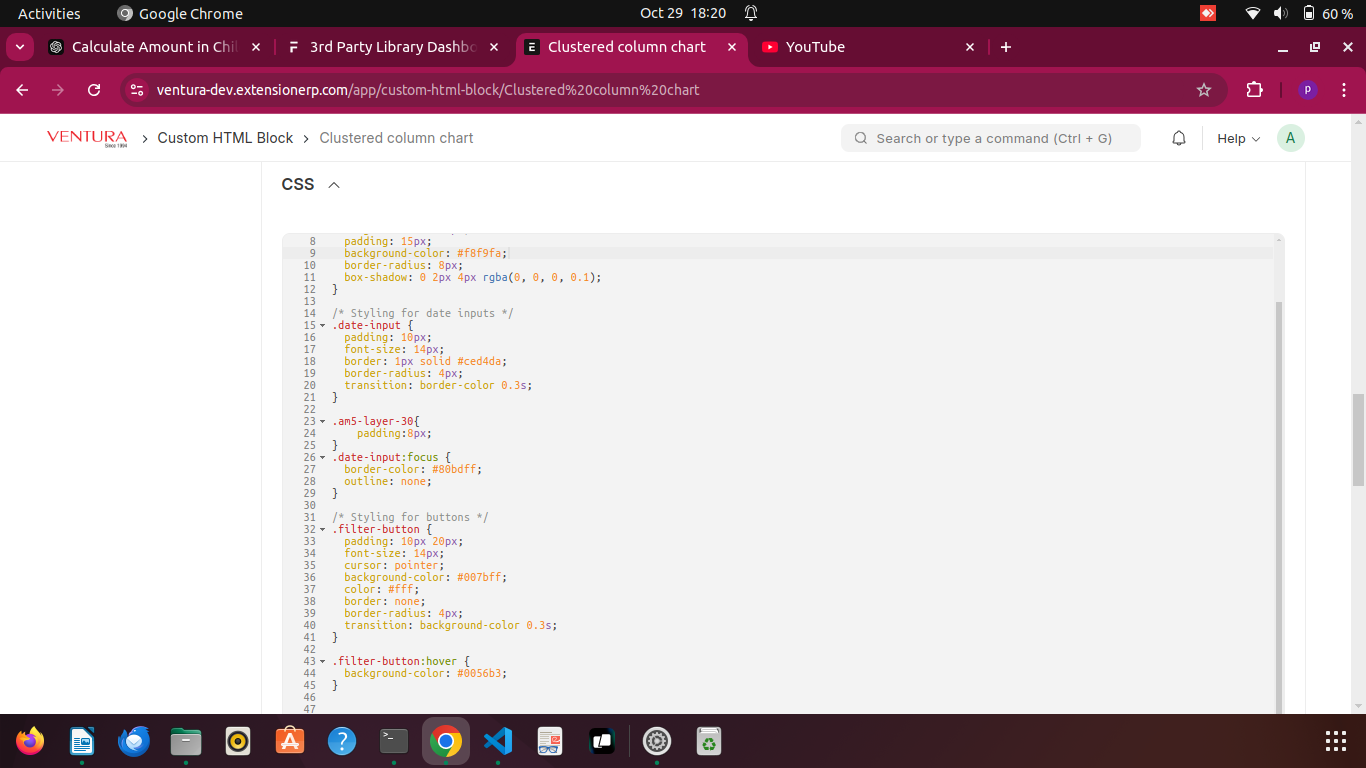Collapse the CSS section chevron
This screenshot has height=768, width=1366.
click(x=334, y=185)
